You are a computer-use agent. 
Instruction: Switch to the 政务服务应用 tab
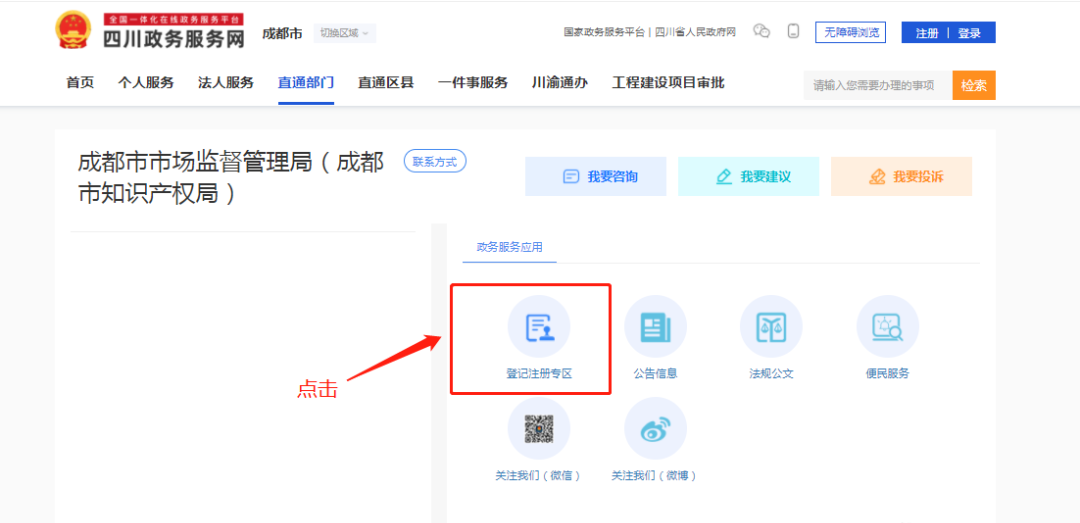(509, 247)
